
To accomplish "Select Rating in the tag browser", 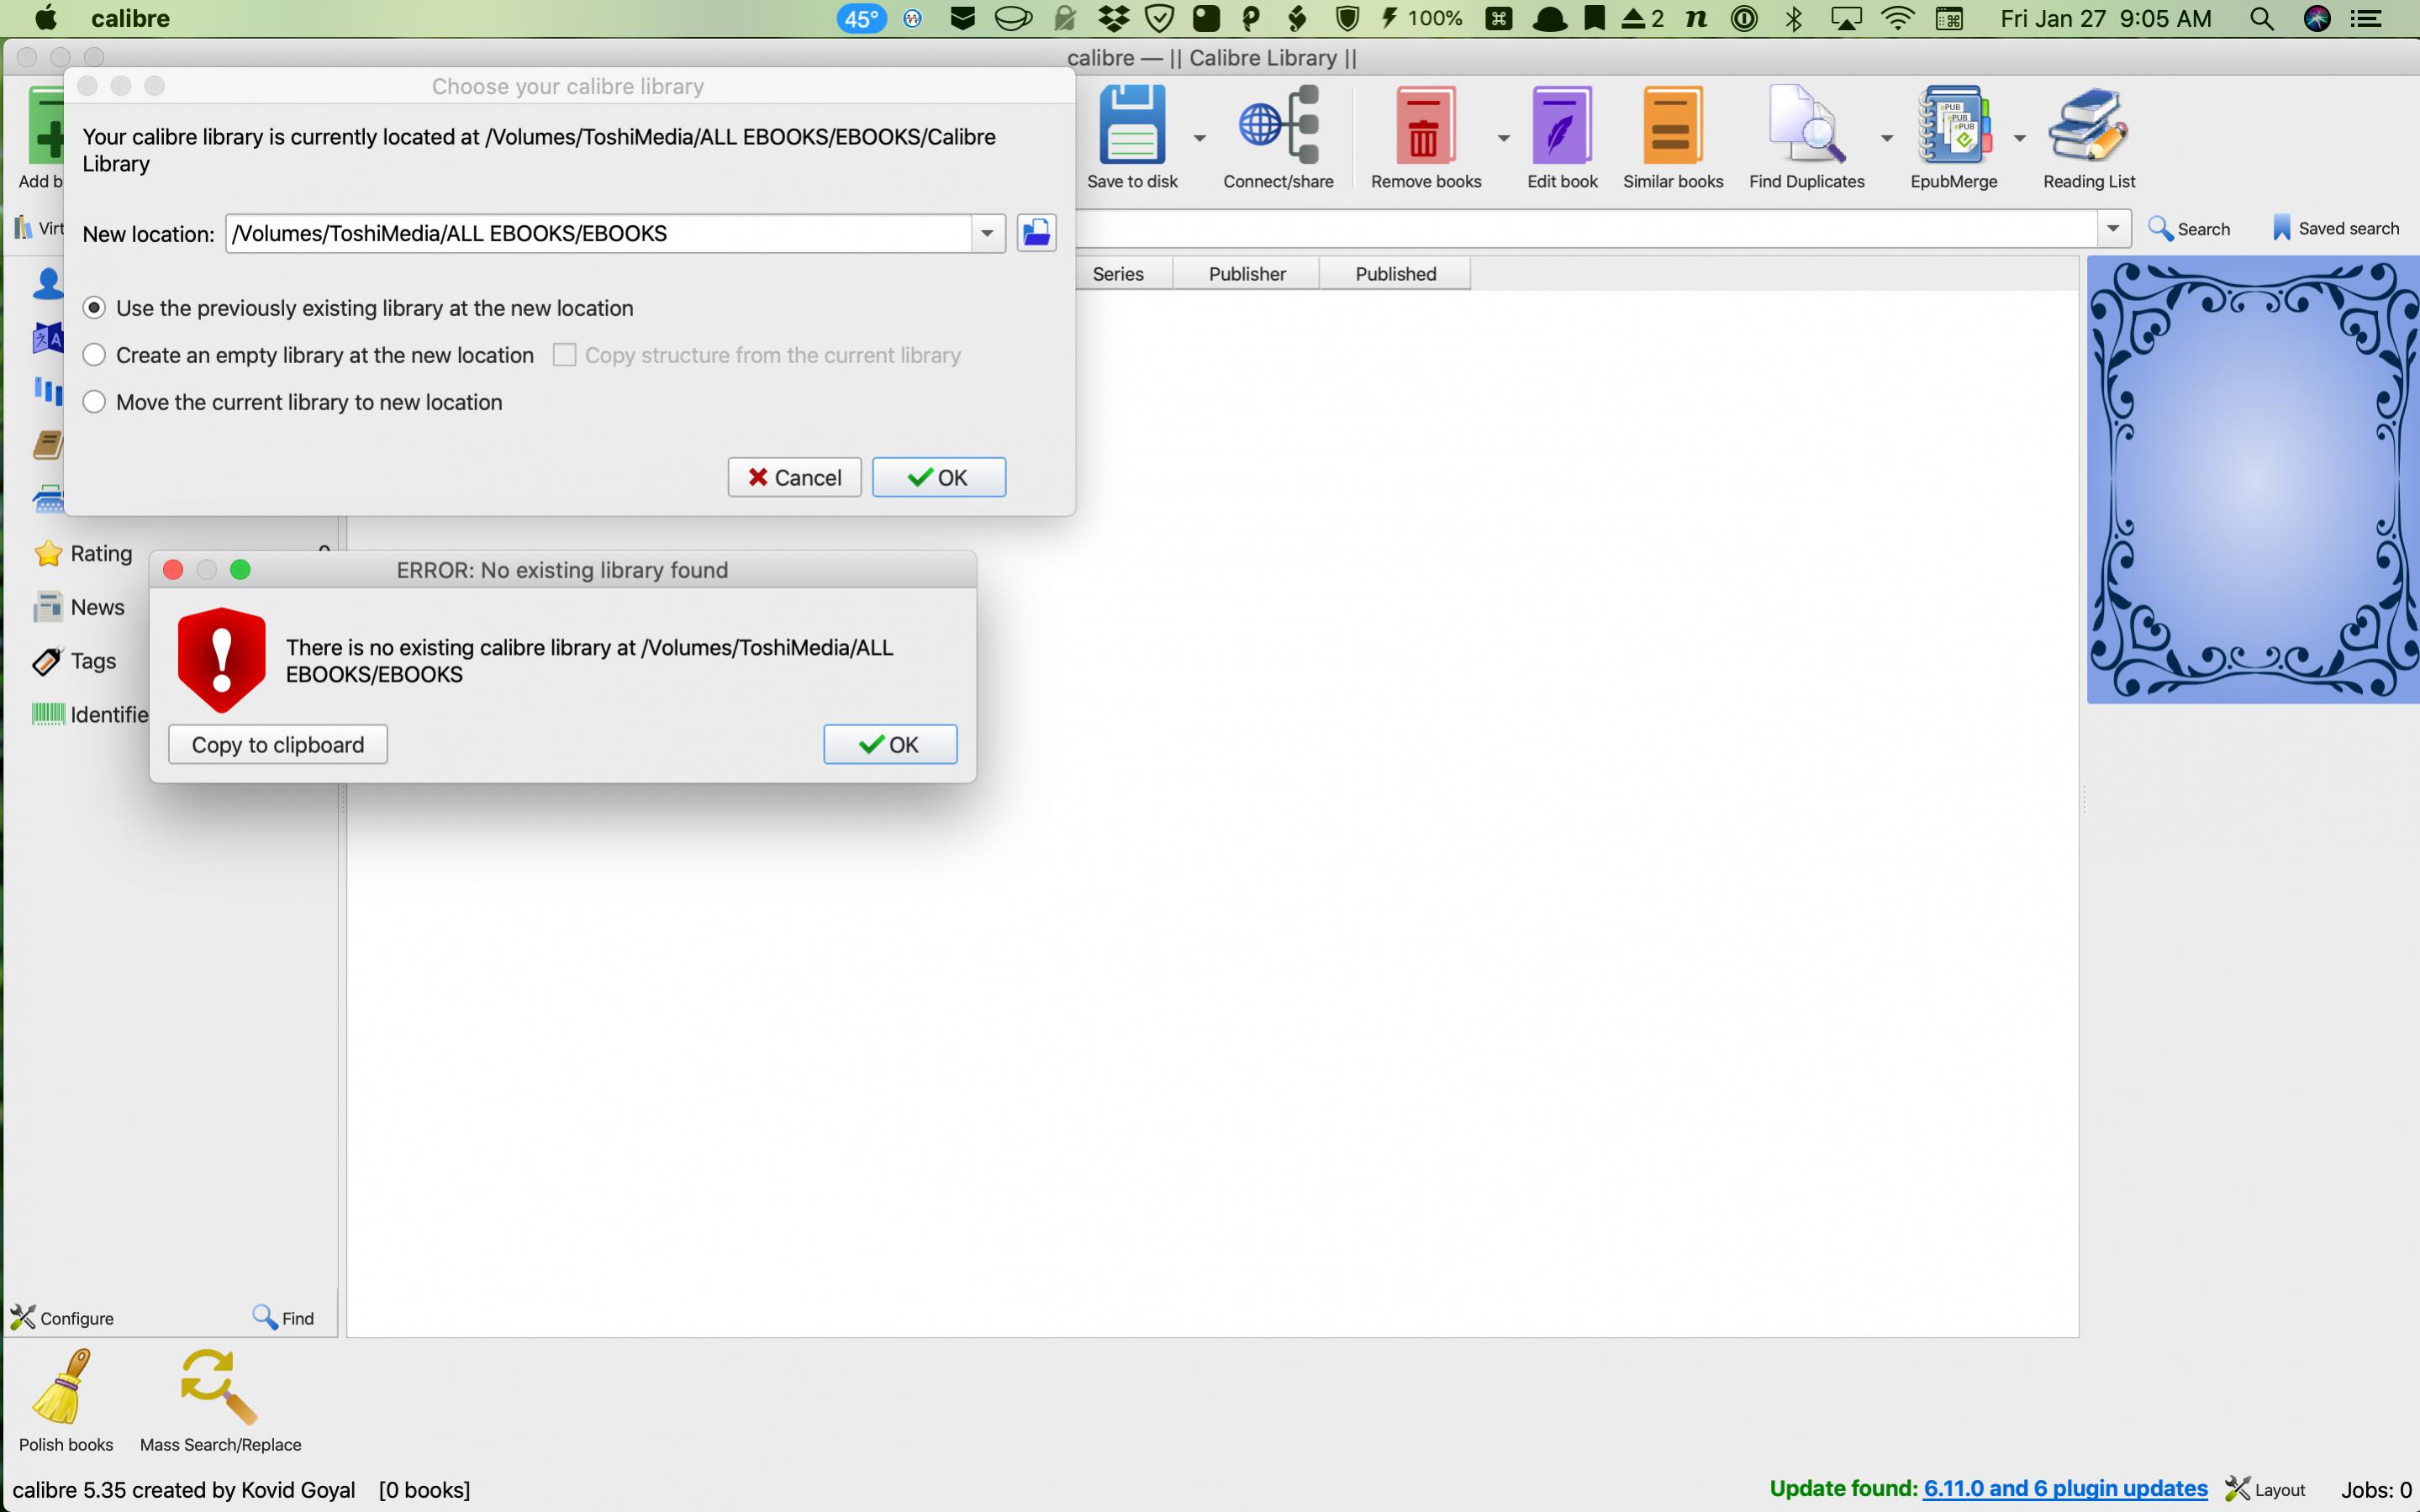I will point(84,553).
